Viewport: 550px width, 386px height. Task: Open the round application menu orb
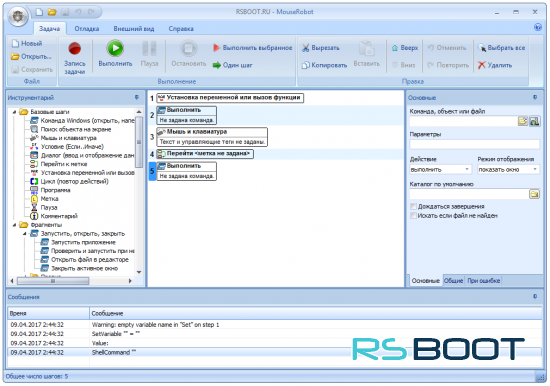click(x=18, y=16)
